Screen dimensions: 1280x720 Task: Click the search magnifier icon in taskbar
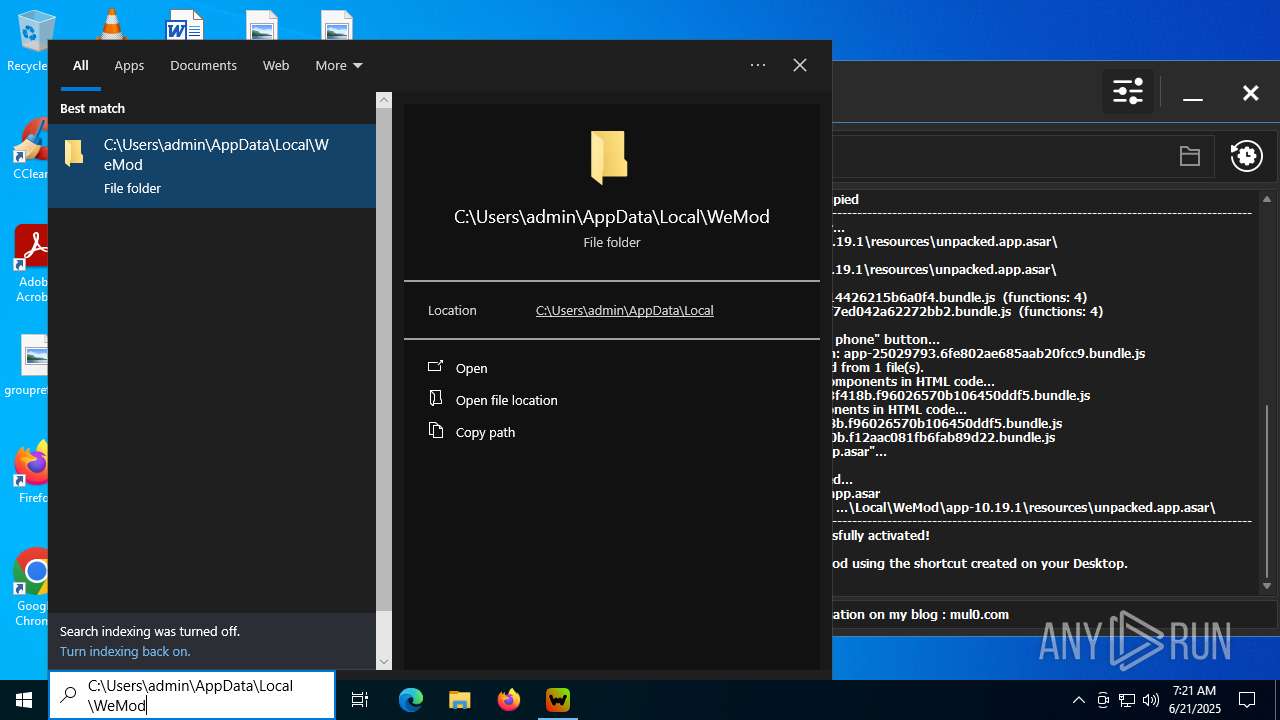68,695
